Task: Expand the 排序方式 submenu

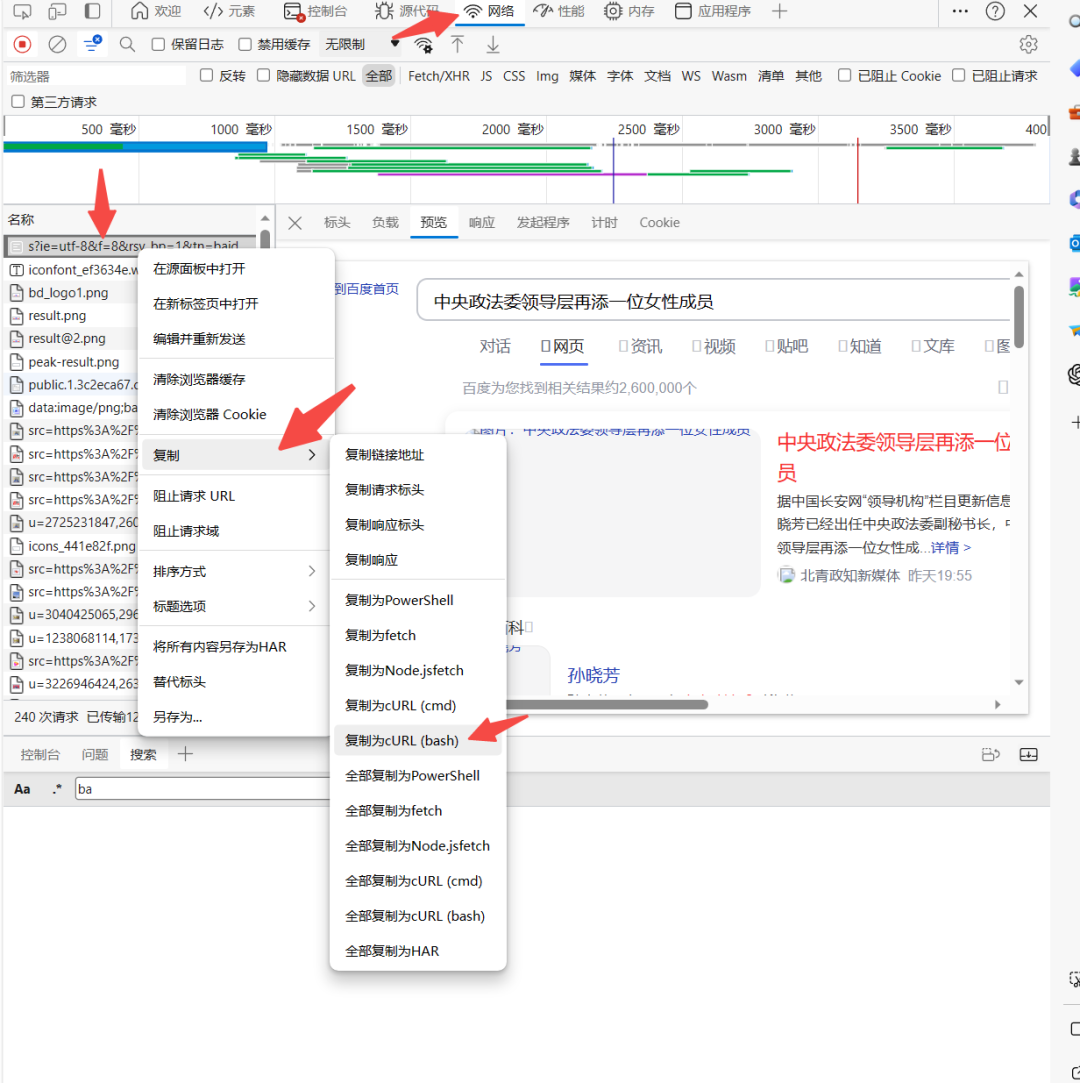Action: (235, 571)
